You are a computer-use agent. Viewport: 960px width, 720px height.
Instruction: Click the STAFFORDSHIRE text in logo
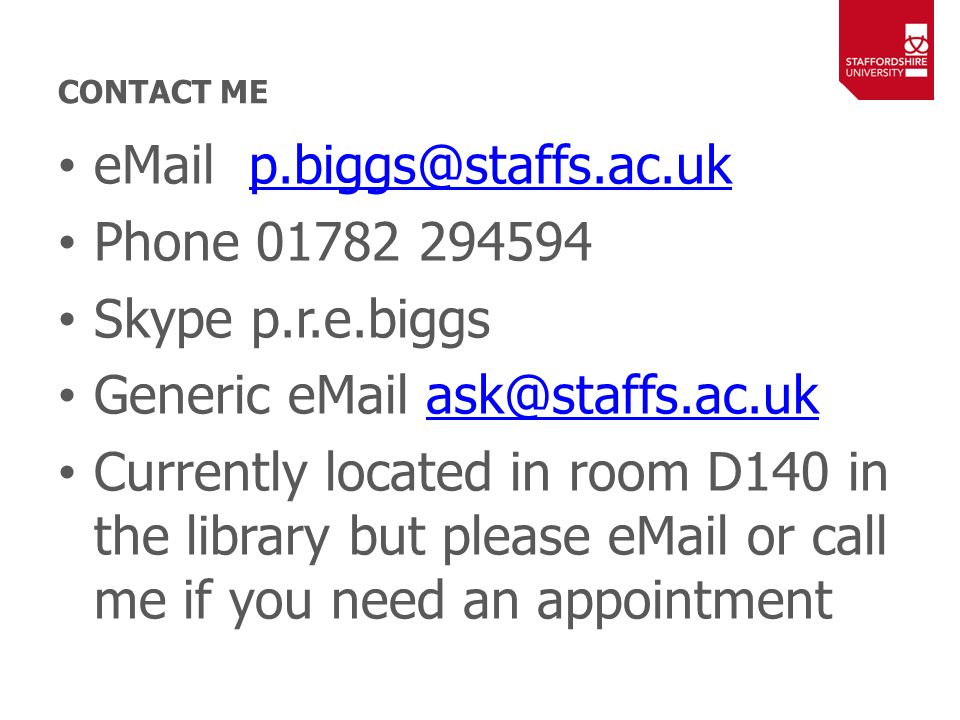[886, 61]
